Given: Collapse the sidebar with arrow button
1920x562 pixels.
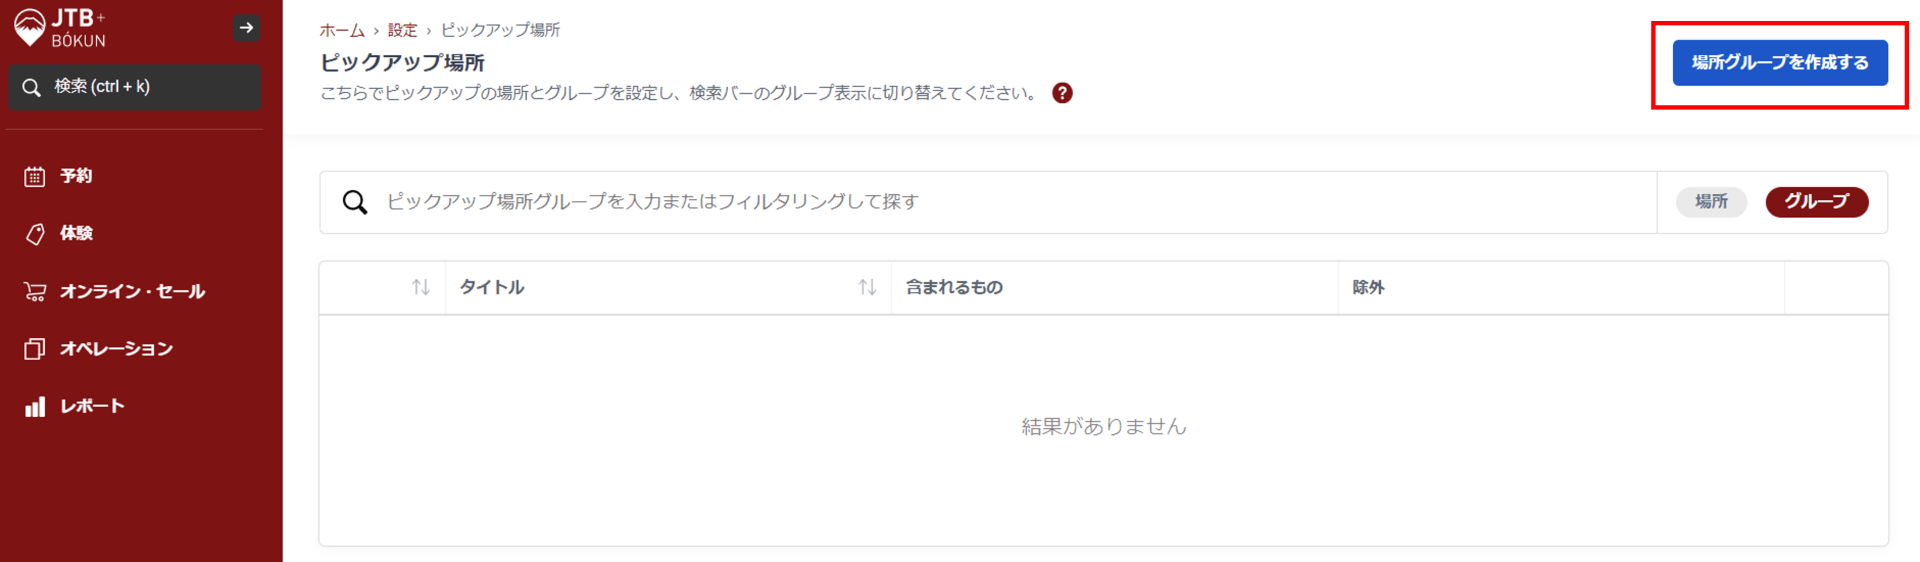Looking at the screenshot, I should pos(246,28).
